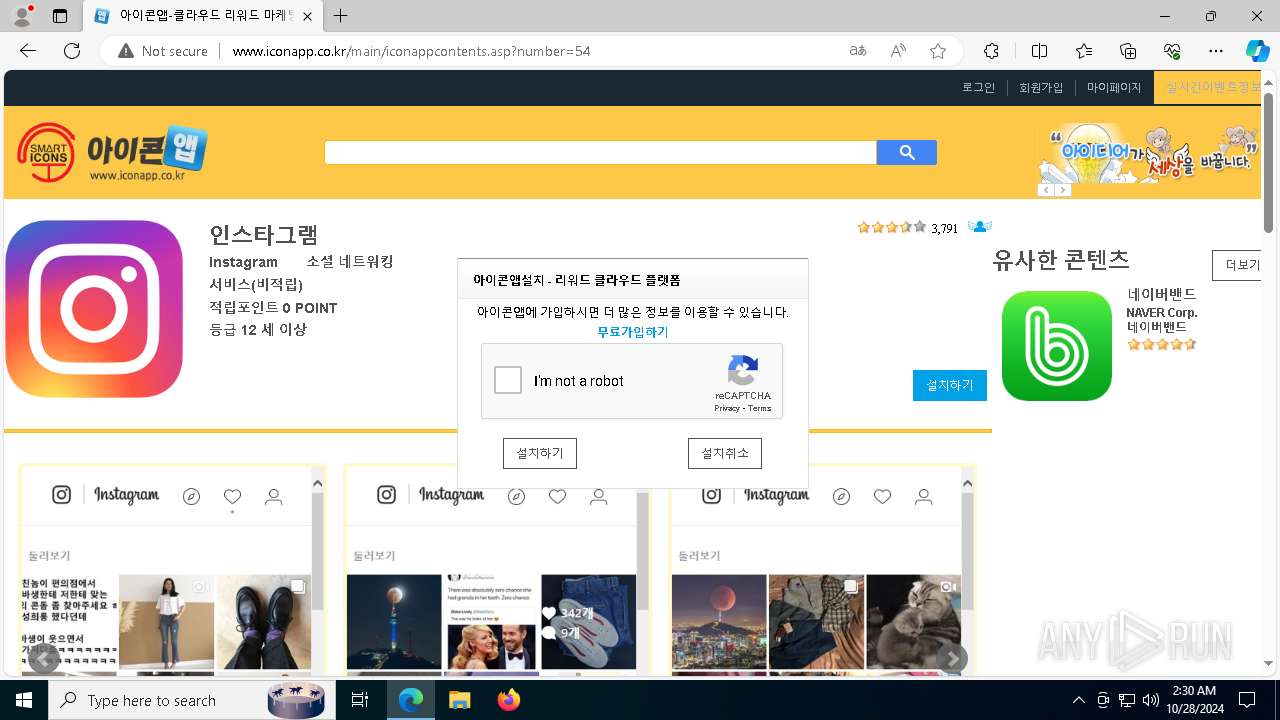Toggle the Split screen icon
1280x720 pixels.
1040,51
